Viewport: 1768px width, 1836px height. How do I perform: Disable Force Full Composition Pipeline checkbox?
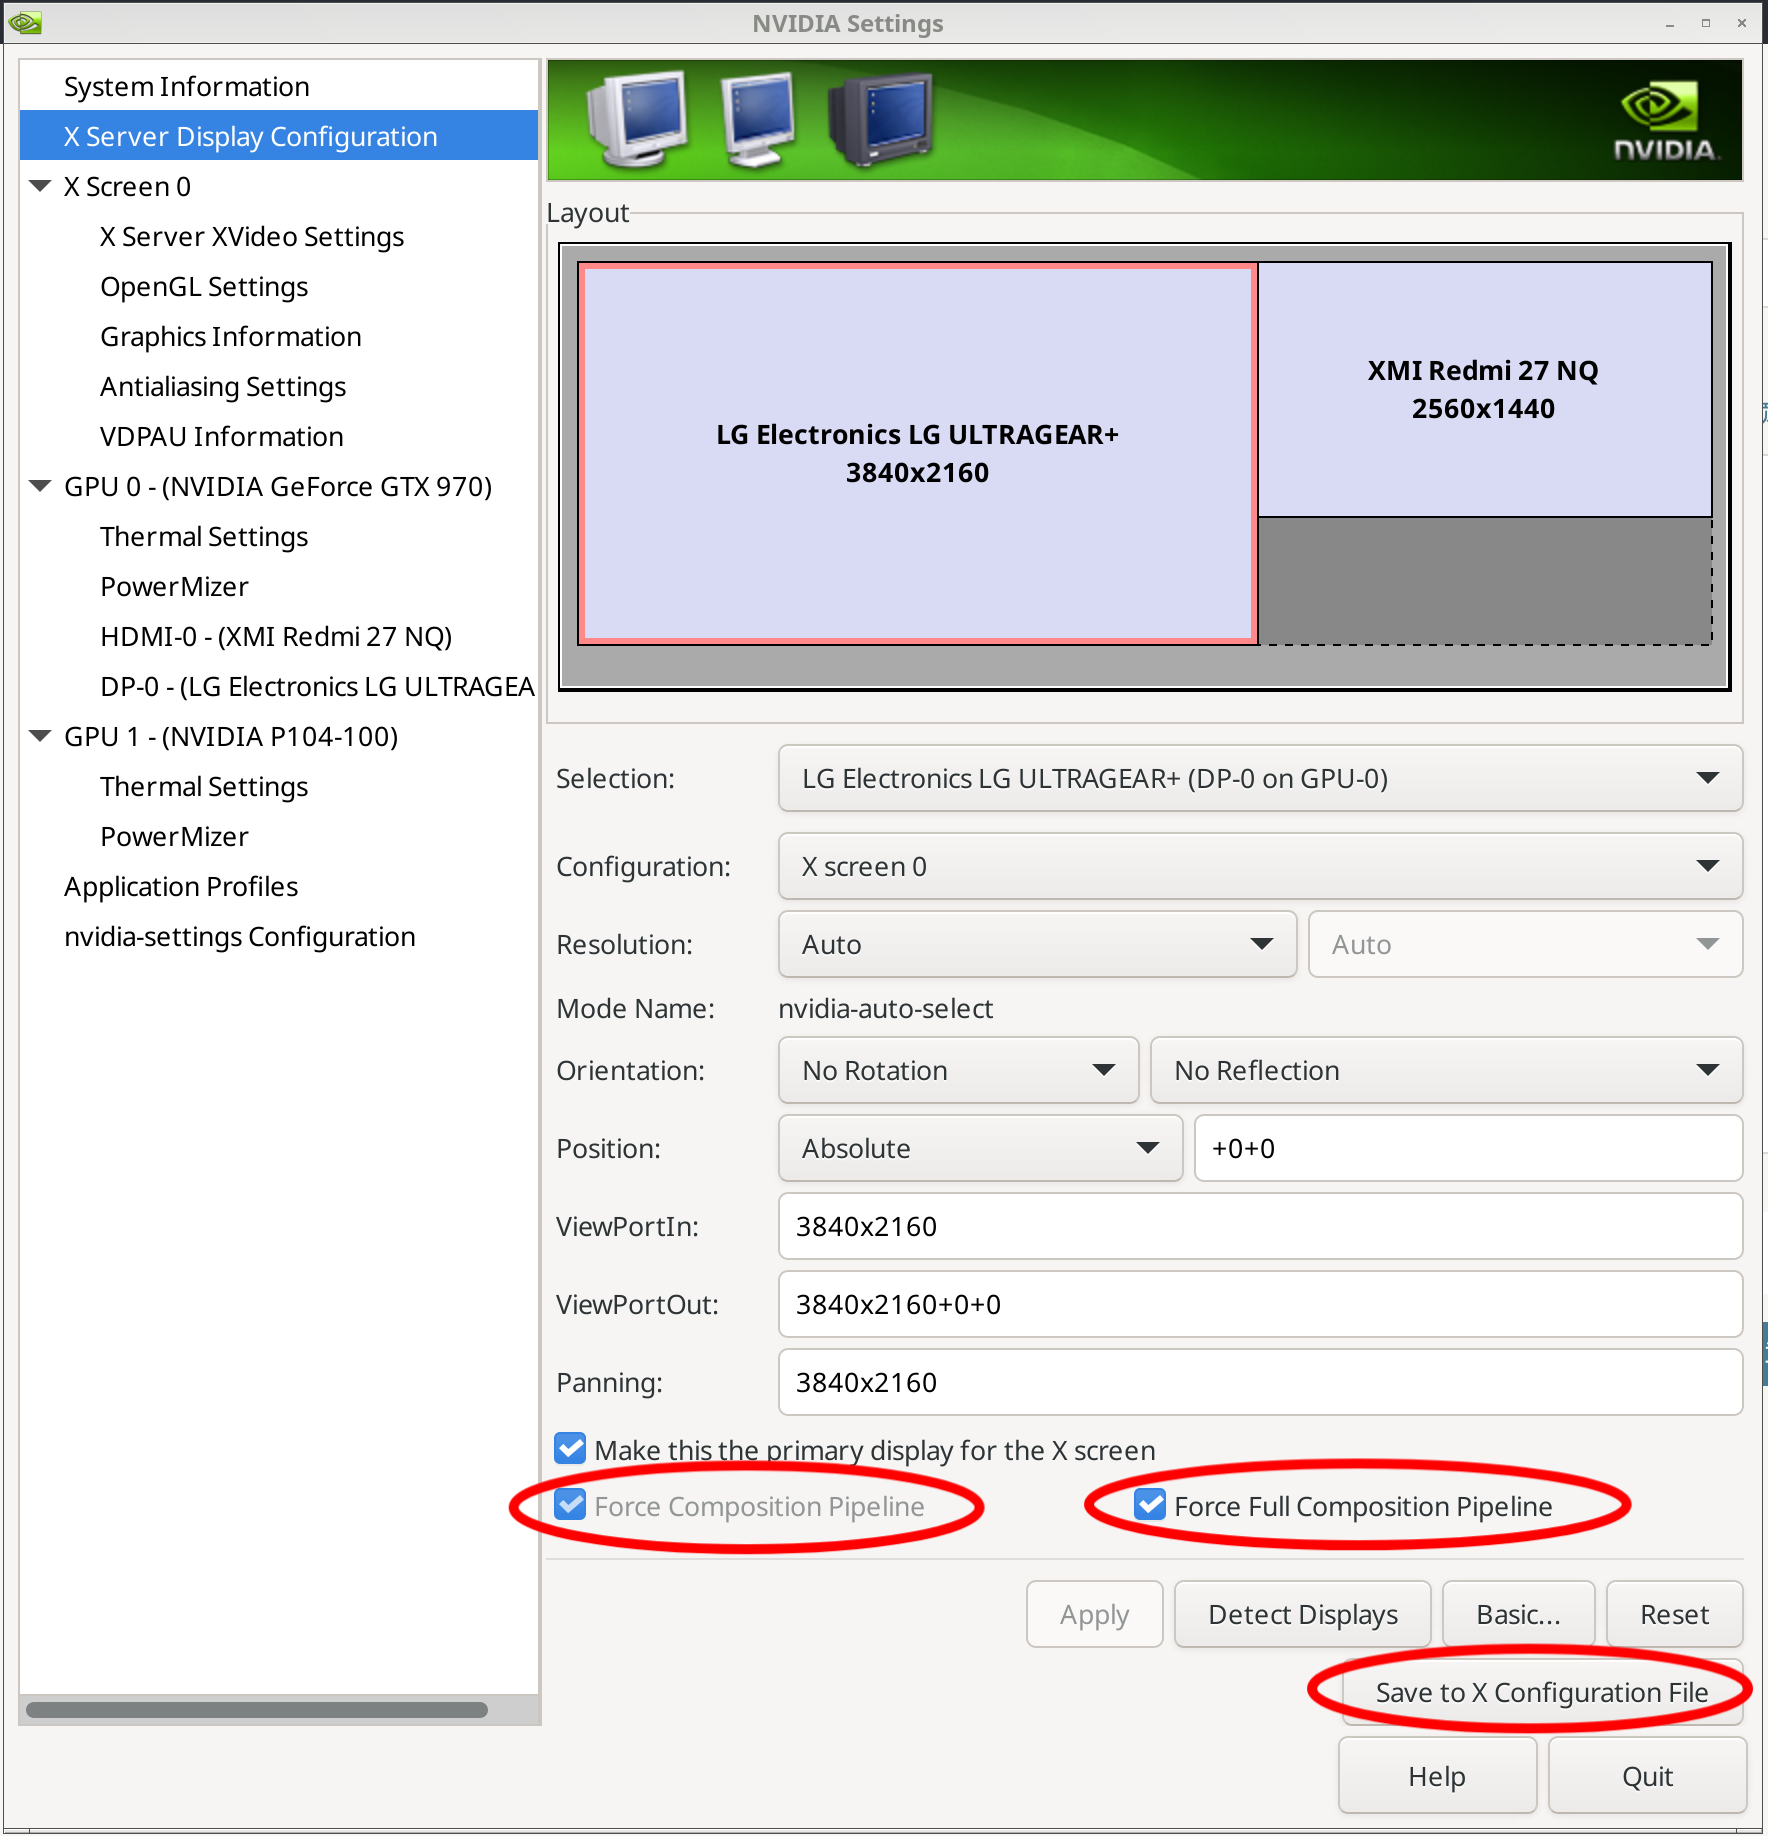1150,1504
